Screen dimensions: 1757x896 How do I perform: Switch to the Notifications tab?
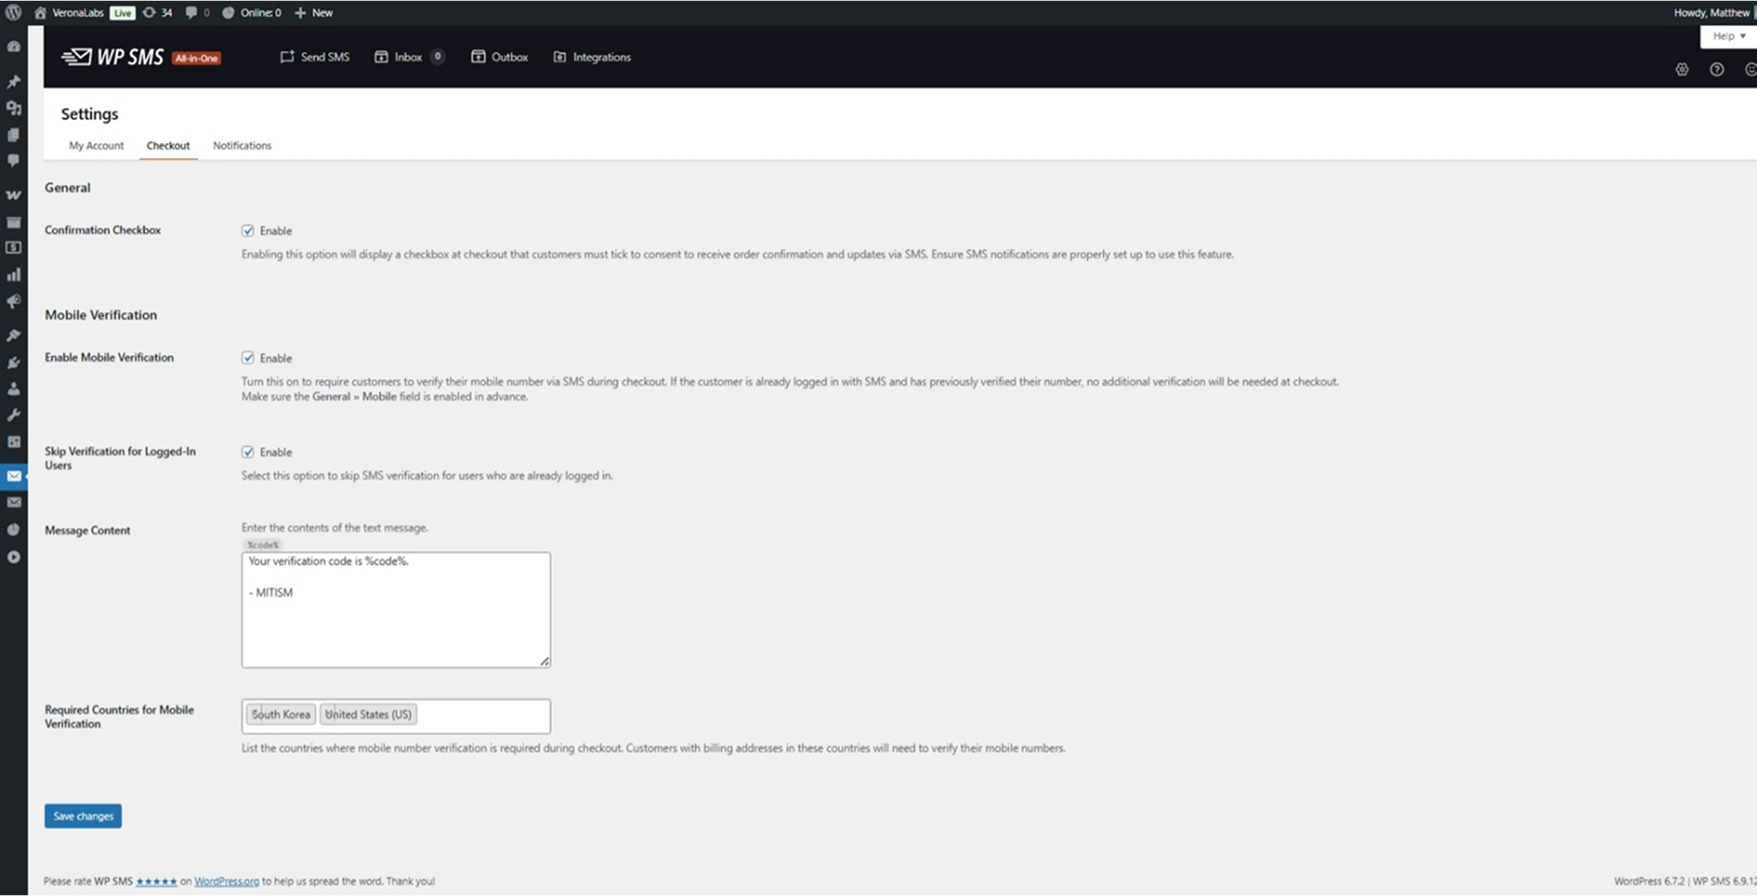coord(242,145)
